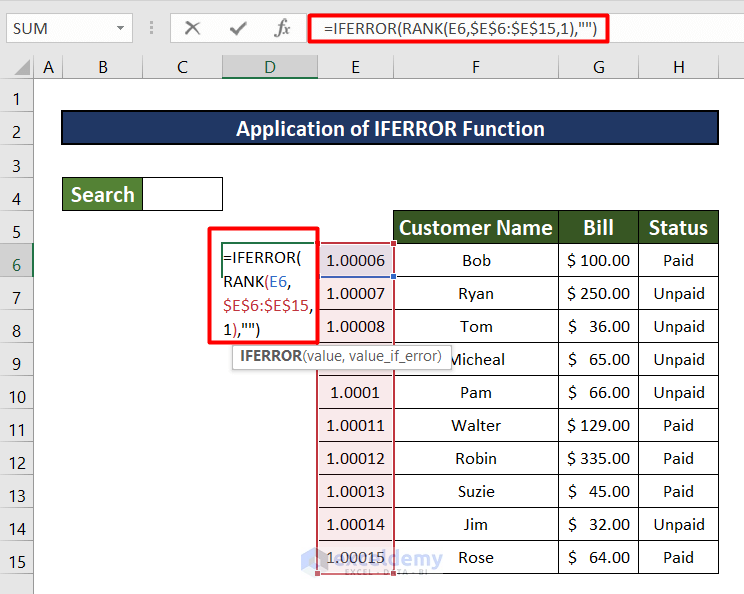Open the Insert Function fx dialog
This screenshot has width=744, height=594.
point(283,28)
